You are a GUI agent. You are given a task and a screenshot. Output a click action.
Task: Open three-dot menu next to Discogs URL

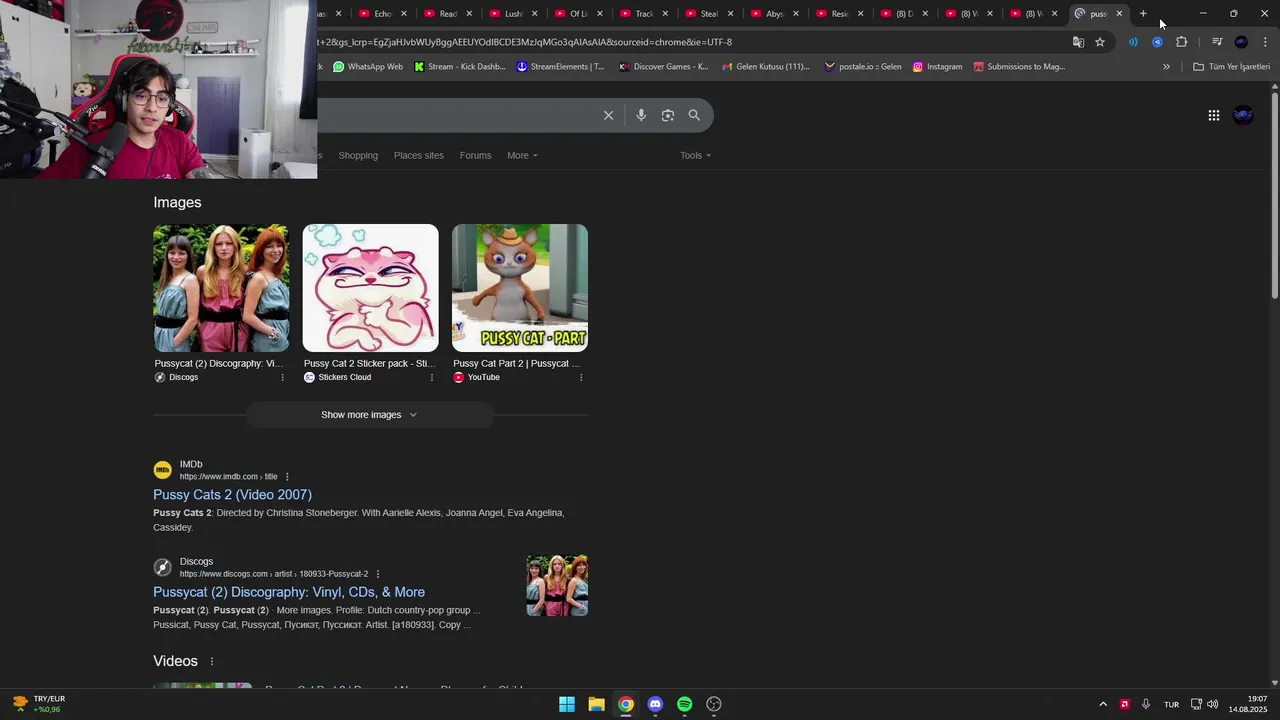click(x=378, y=574)
